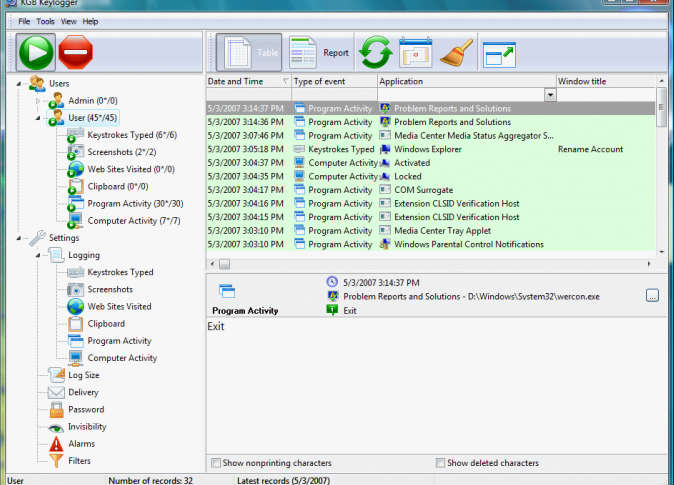The width and height of the screenshot is (674, 485).
Task: Expand the Admin user tree node
Action: [x=40, y=101]
